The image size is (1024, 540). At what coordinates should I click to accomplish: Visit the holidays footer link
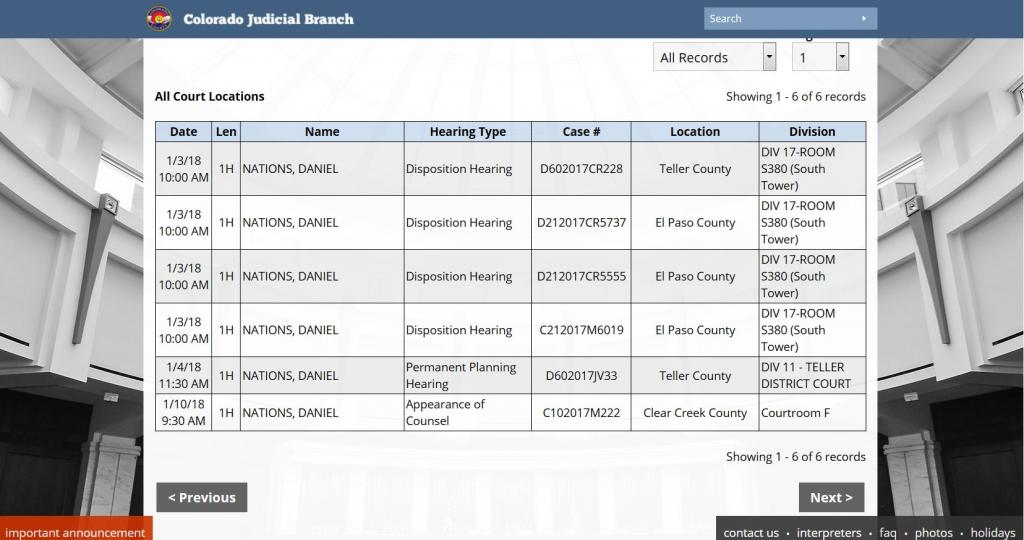point(993,533)
